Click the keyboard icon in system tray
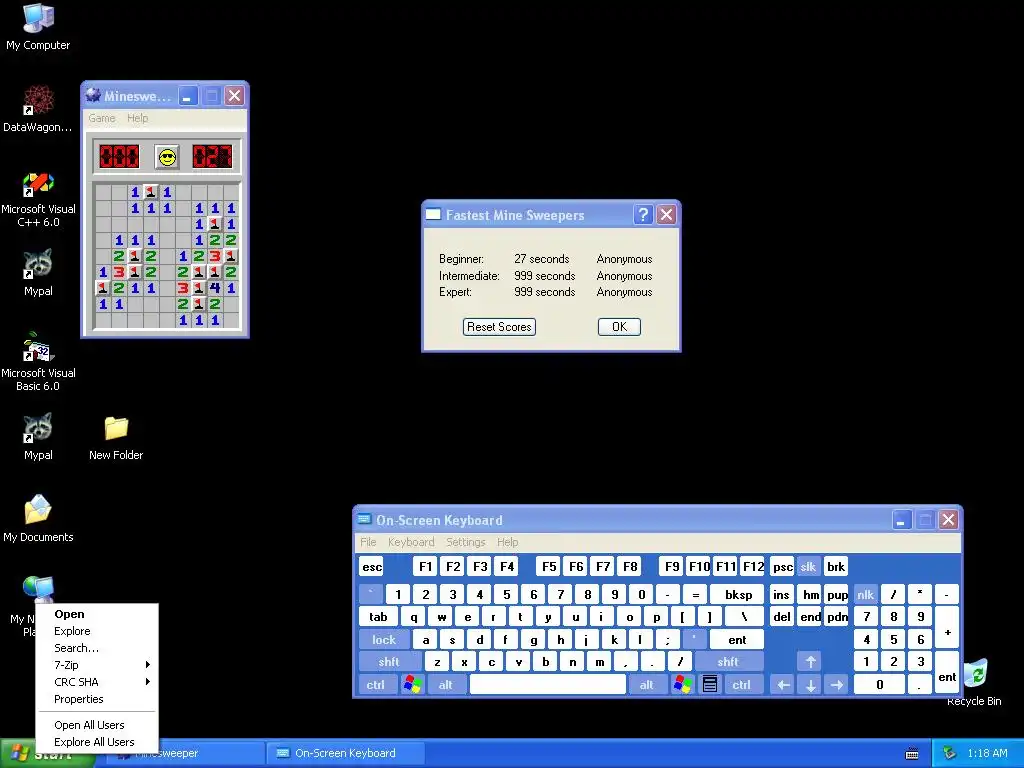The height and width of the screenshot is (768, 1024). tap(912, 754)
